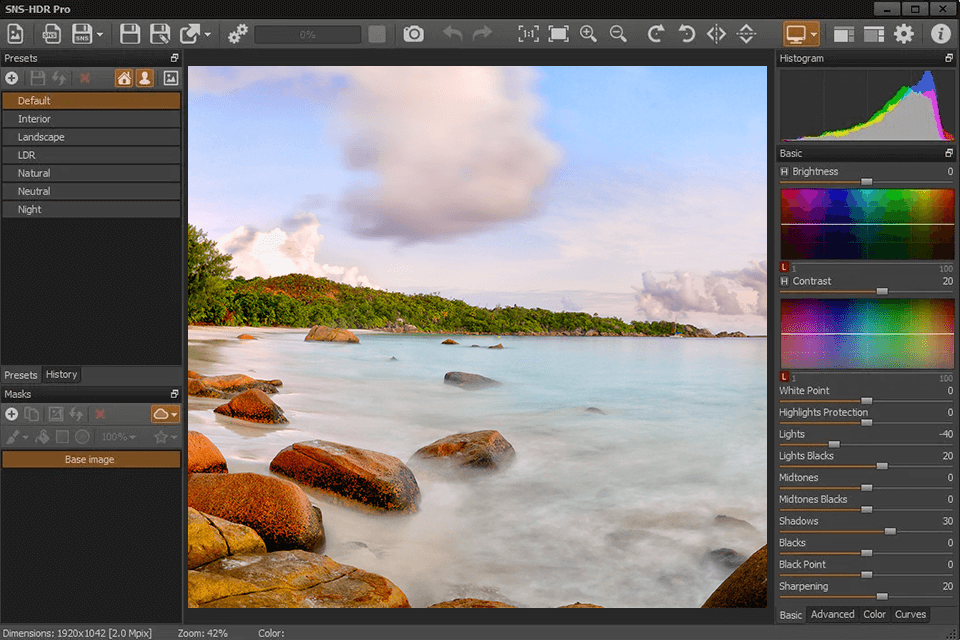Toggle the H button beside Brightness
This screenshot has height=640, width=960.
784,172
